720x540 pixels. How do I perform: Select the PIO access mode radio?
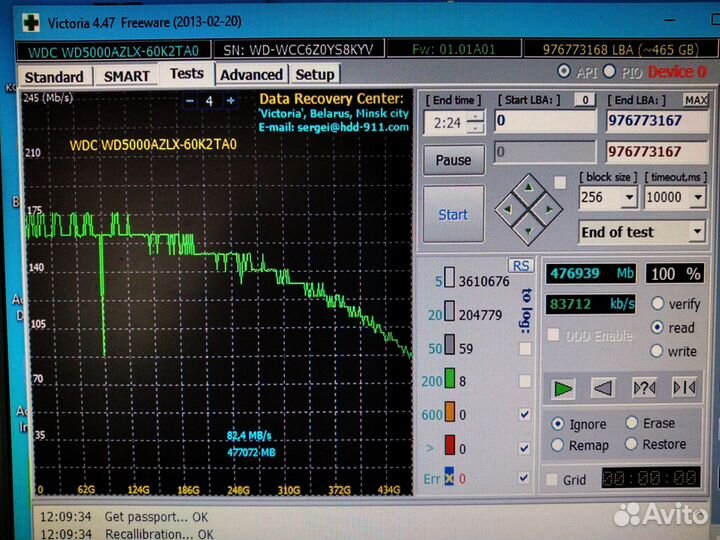click(609, 71)
